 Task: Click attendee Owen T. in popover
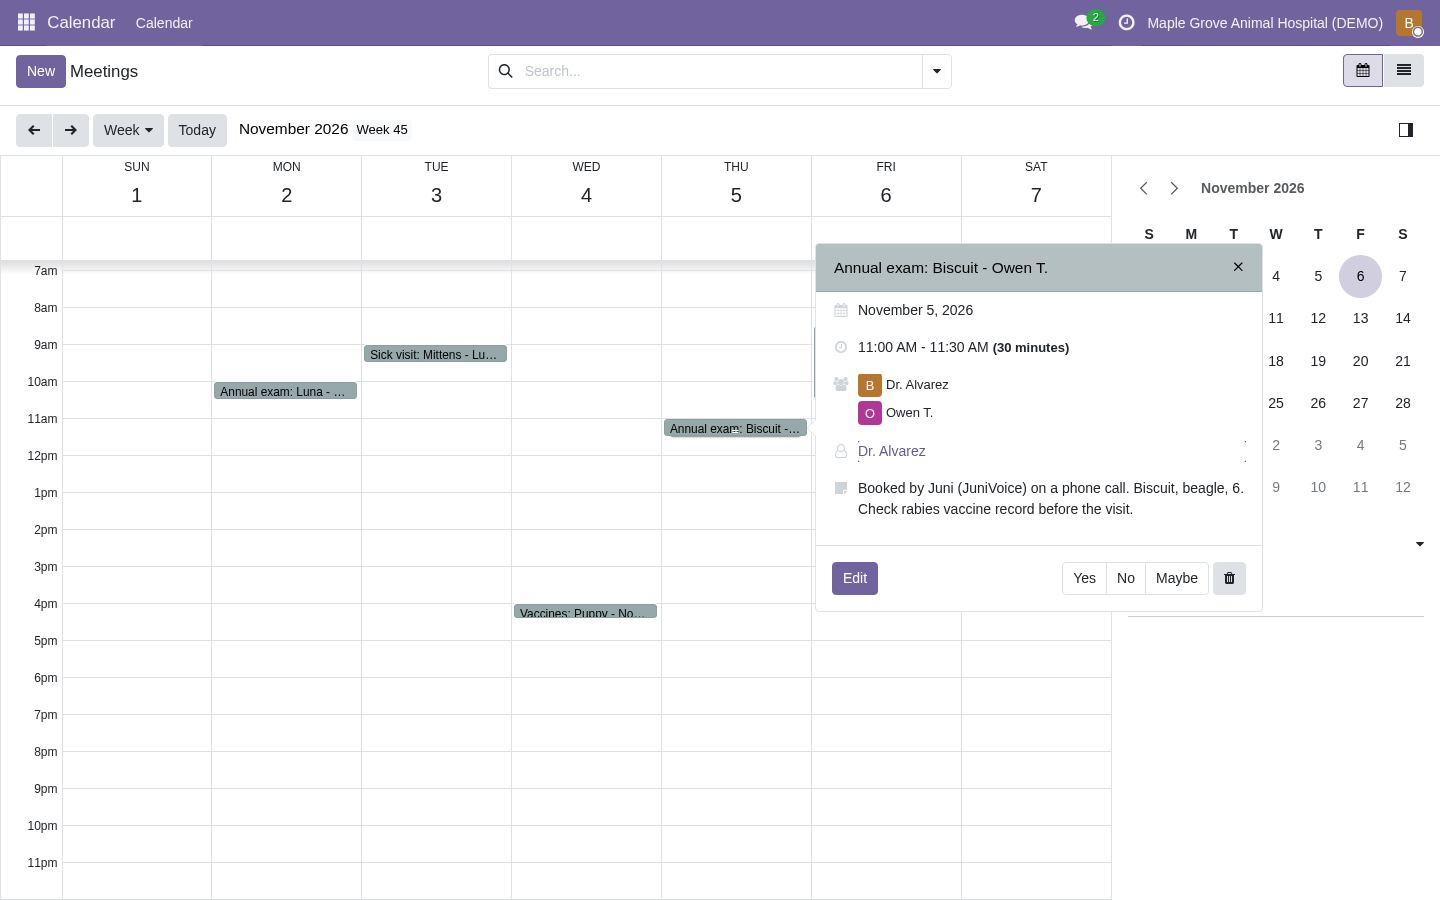(909, 413)
